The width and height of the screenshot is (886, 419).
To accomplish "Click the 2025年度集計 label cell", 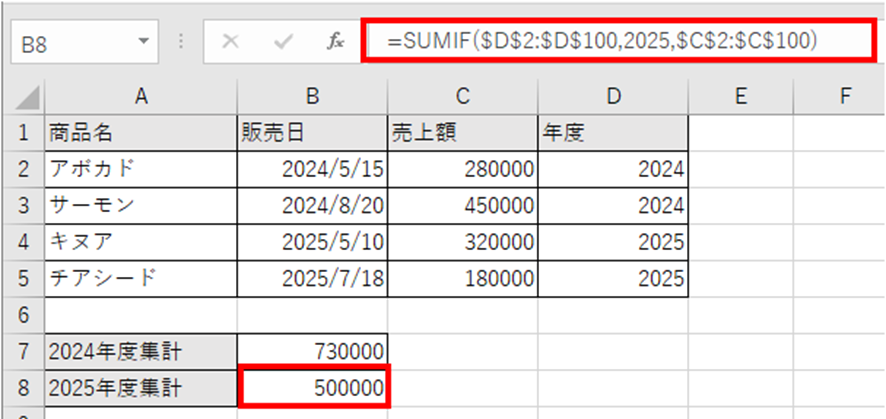I will (x=141, y=386).
